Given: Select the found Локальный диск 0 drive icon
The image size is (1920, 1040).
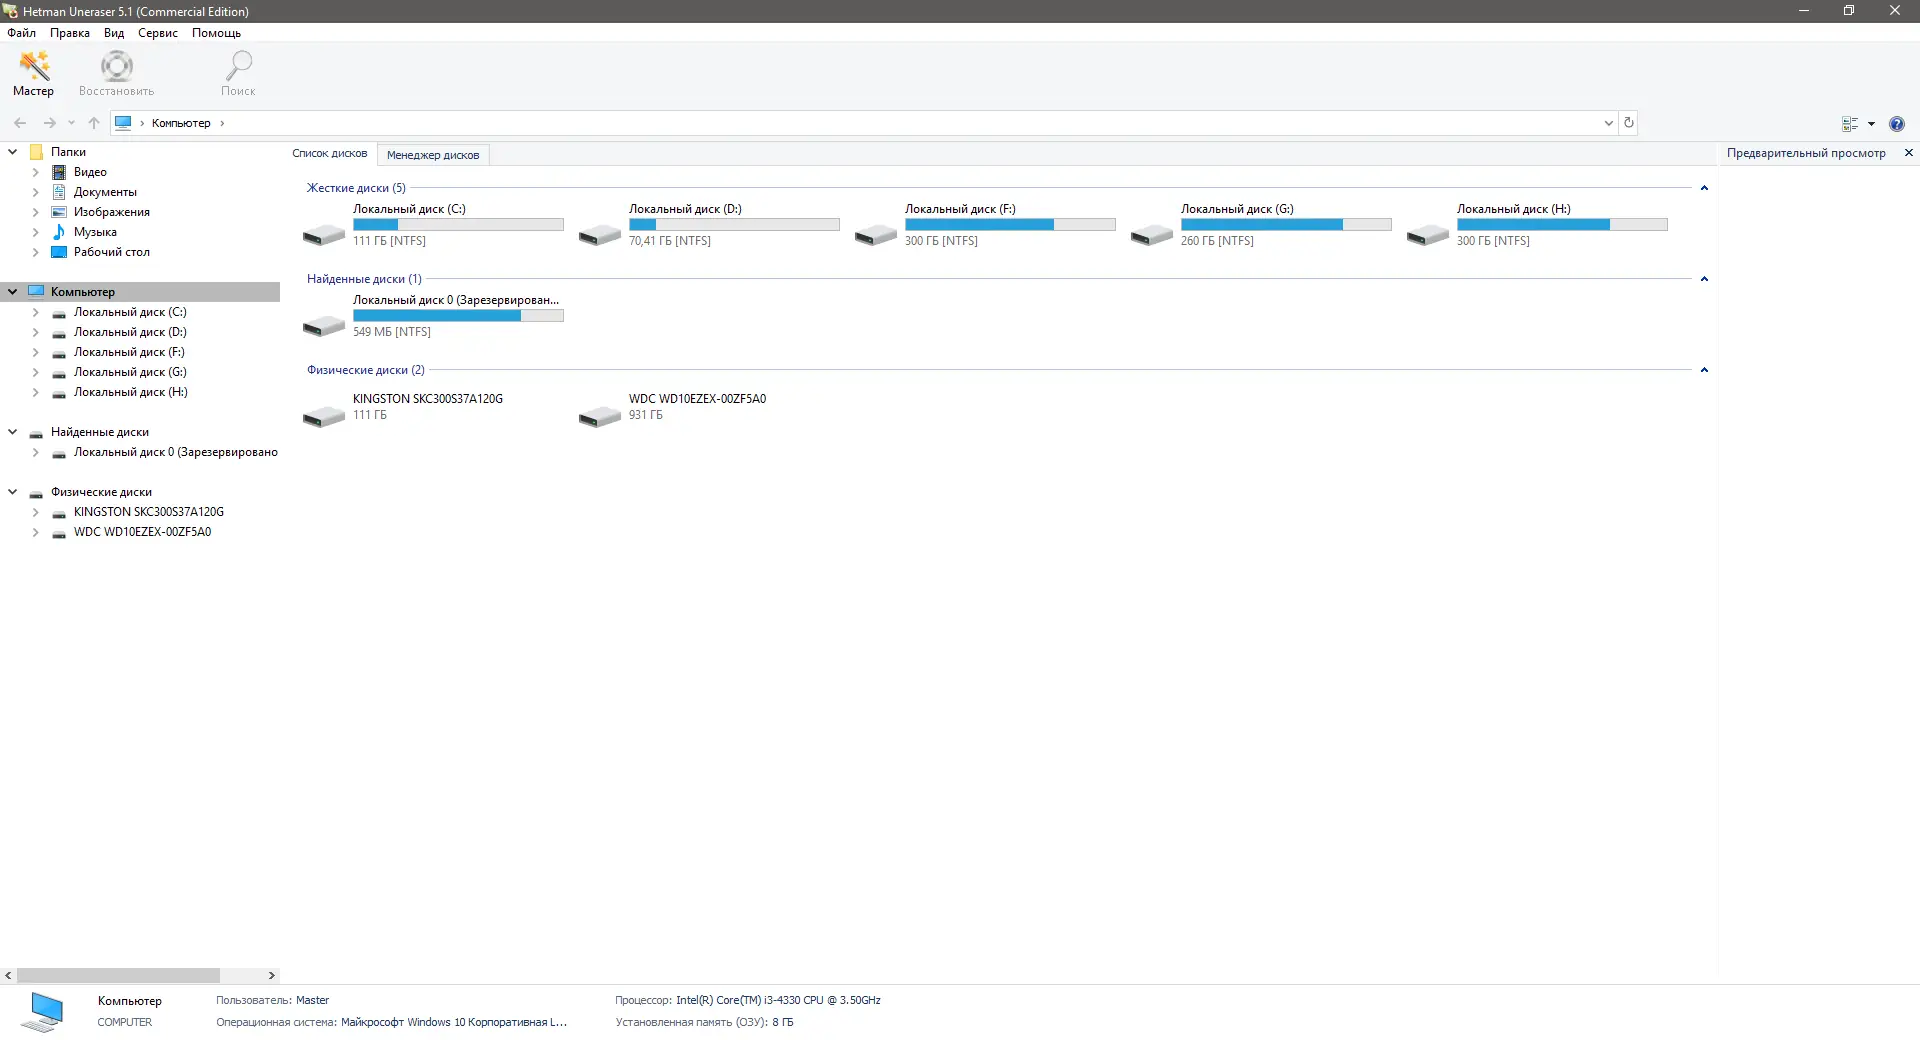Looking at the screenshot, I should click(324, 326).
